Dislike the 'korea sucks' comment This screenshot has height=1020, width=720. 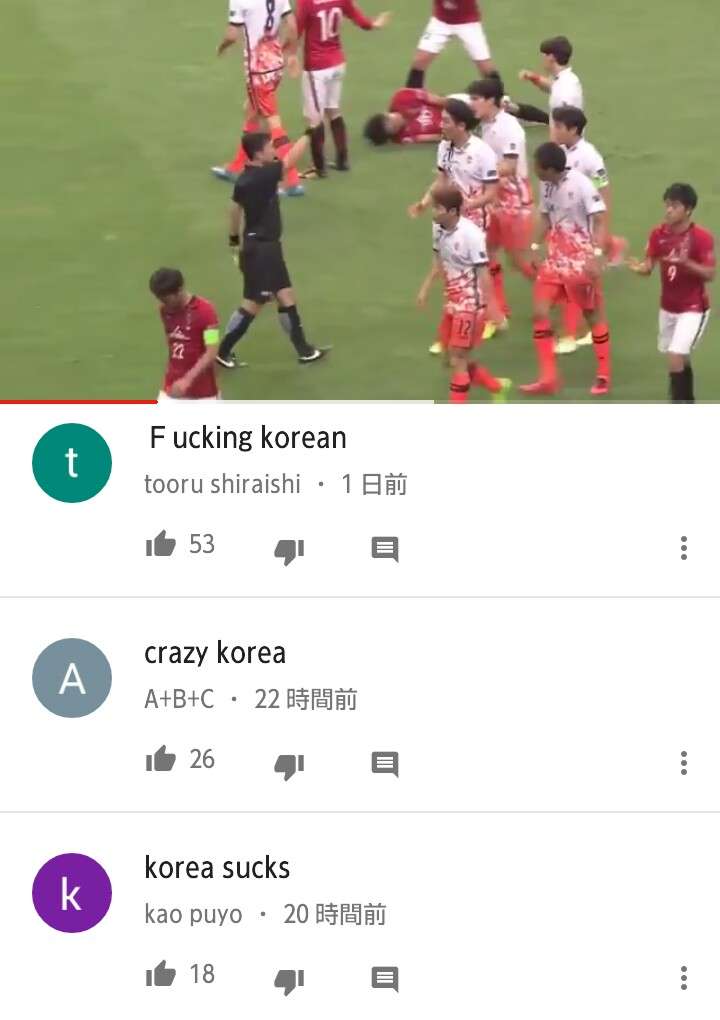(289, 980)
